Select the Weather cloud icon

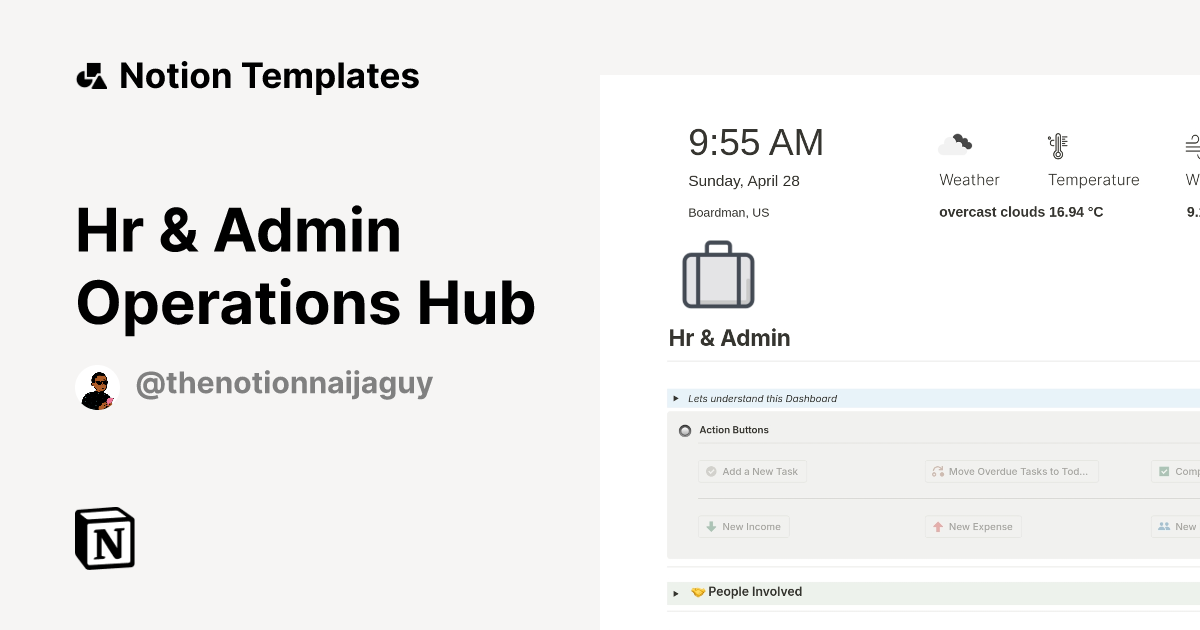coord(956,144)
